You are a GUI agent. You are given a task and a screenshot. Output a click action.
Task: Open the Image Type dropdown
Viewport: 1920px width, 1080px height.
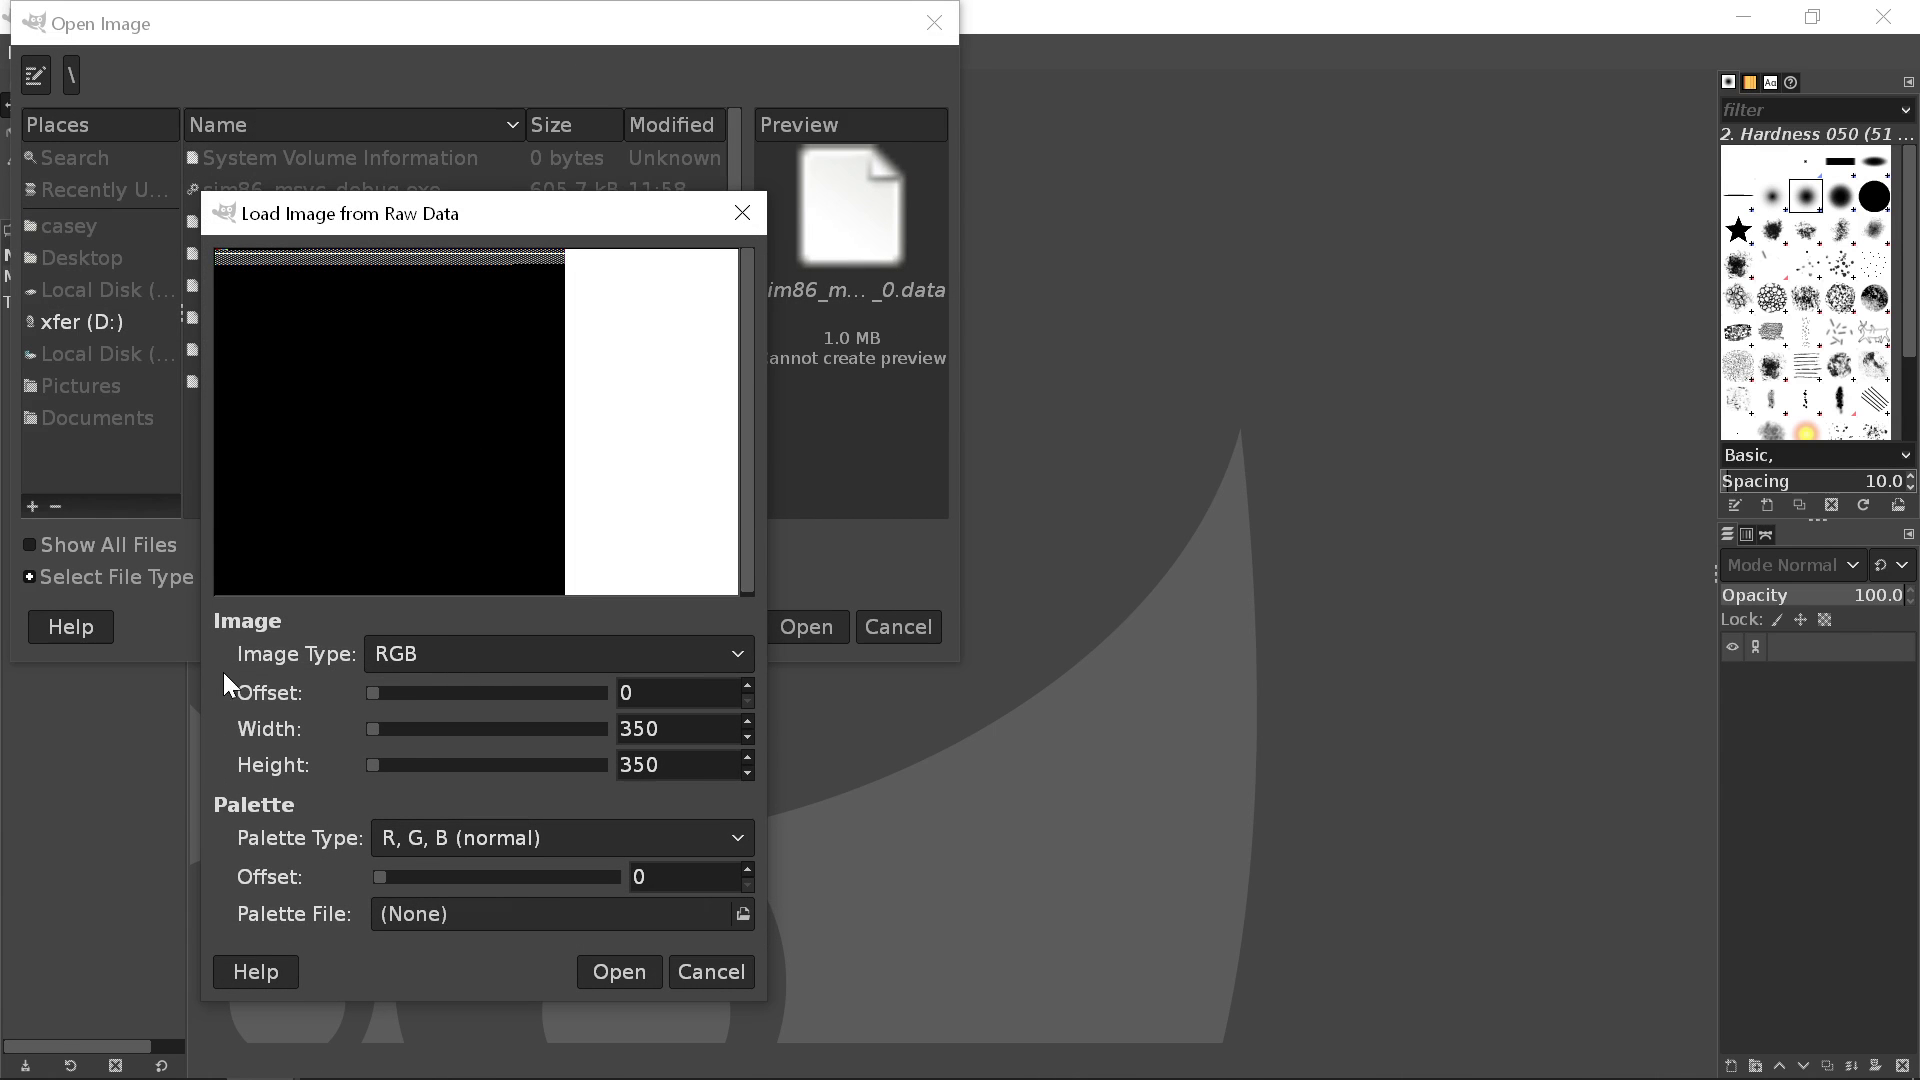(558, 653)
